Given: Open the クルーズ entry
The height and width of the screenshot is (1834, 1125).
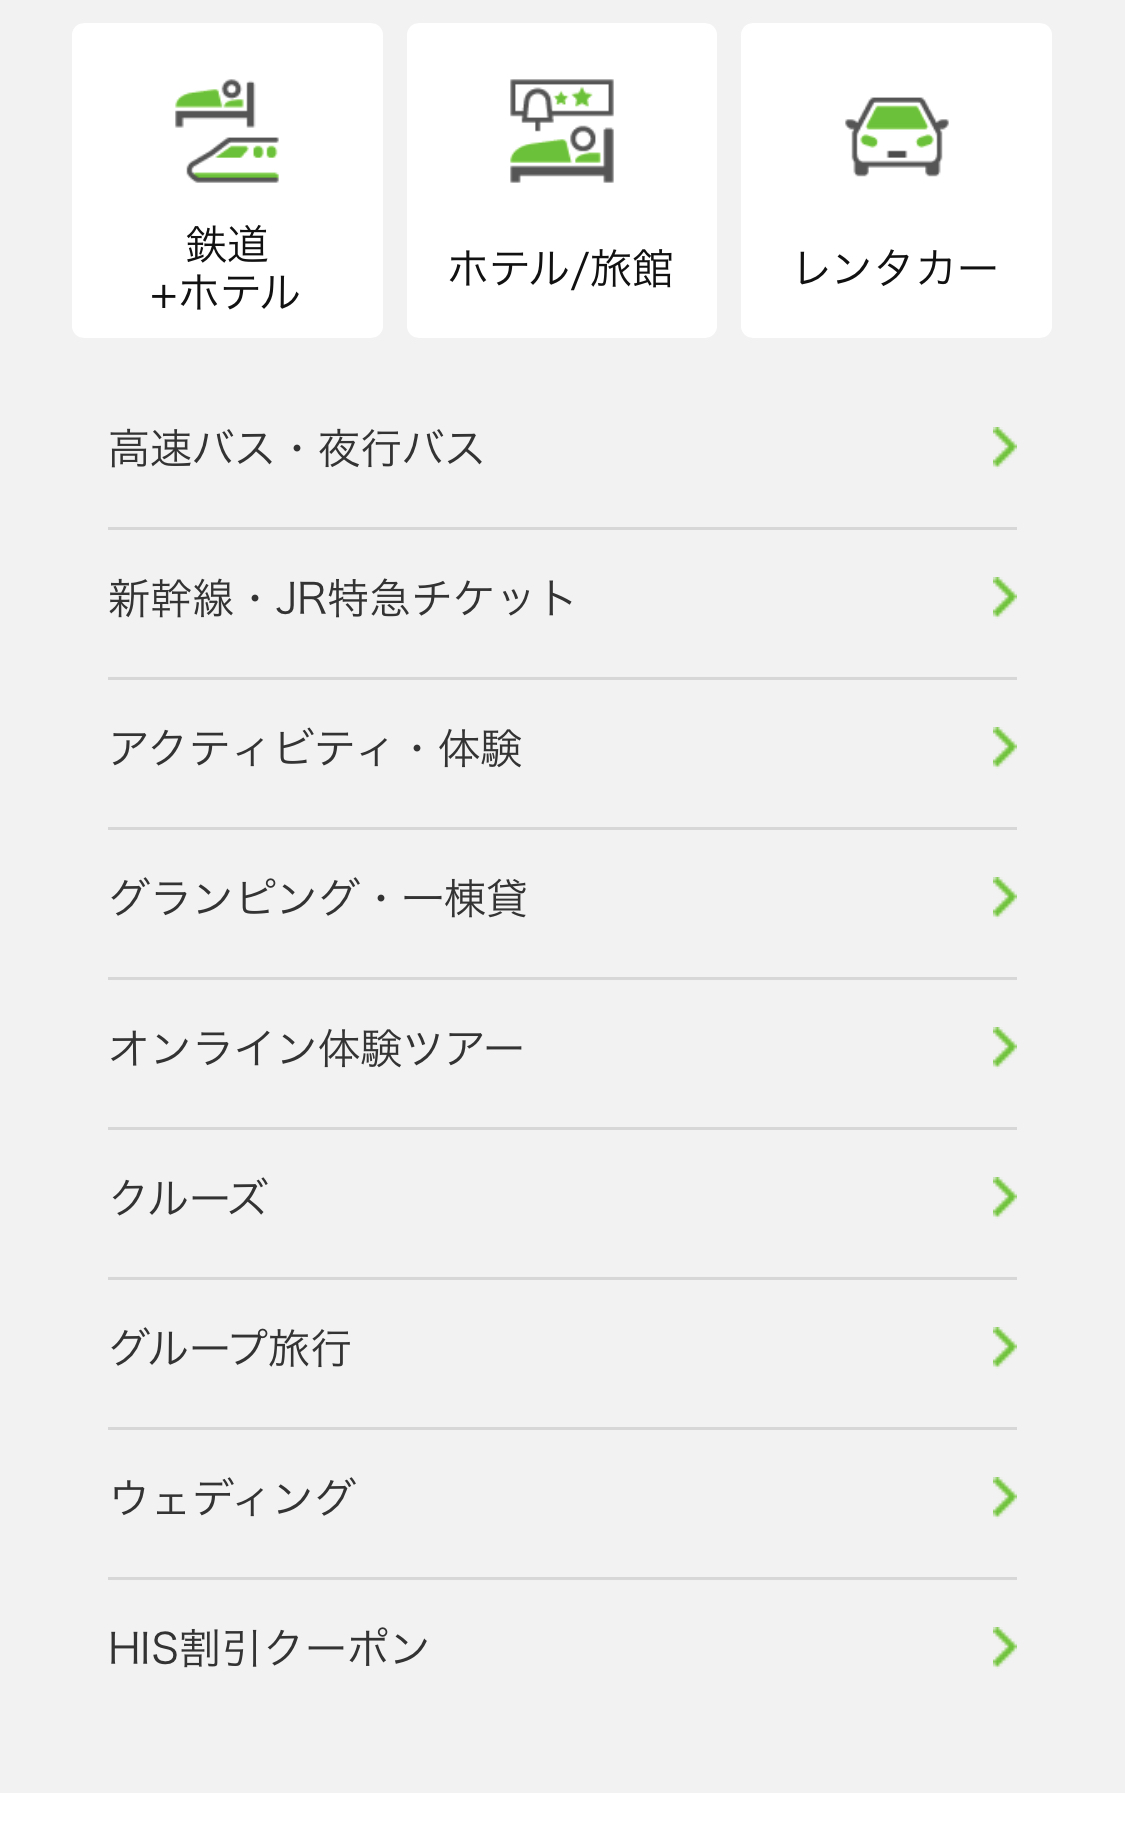Looking at the screenshot, I should (x=189, y=1198).
